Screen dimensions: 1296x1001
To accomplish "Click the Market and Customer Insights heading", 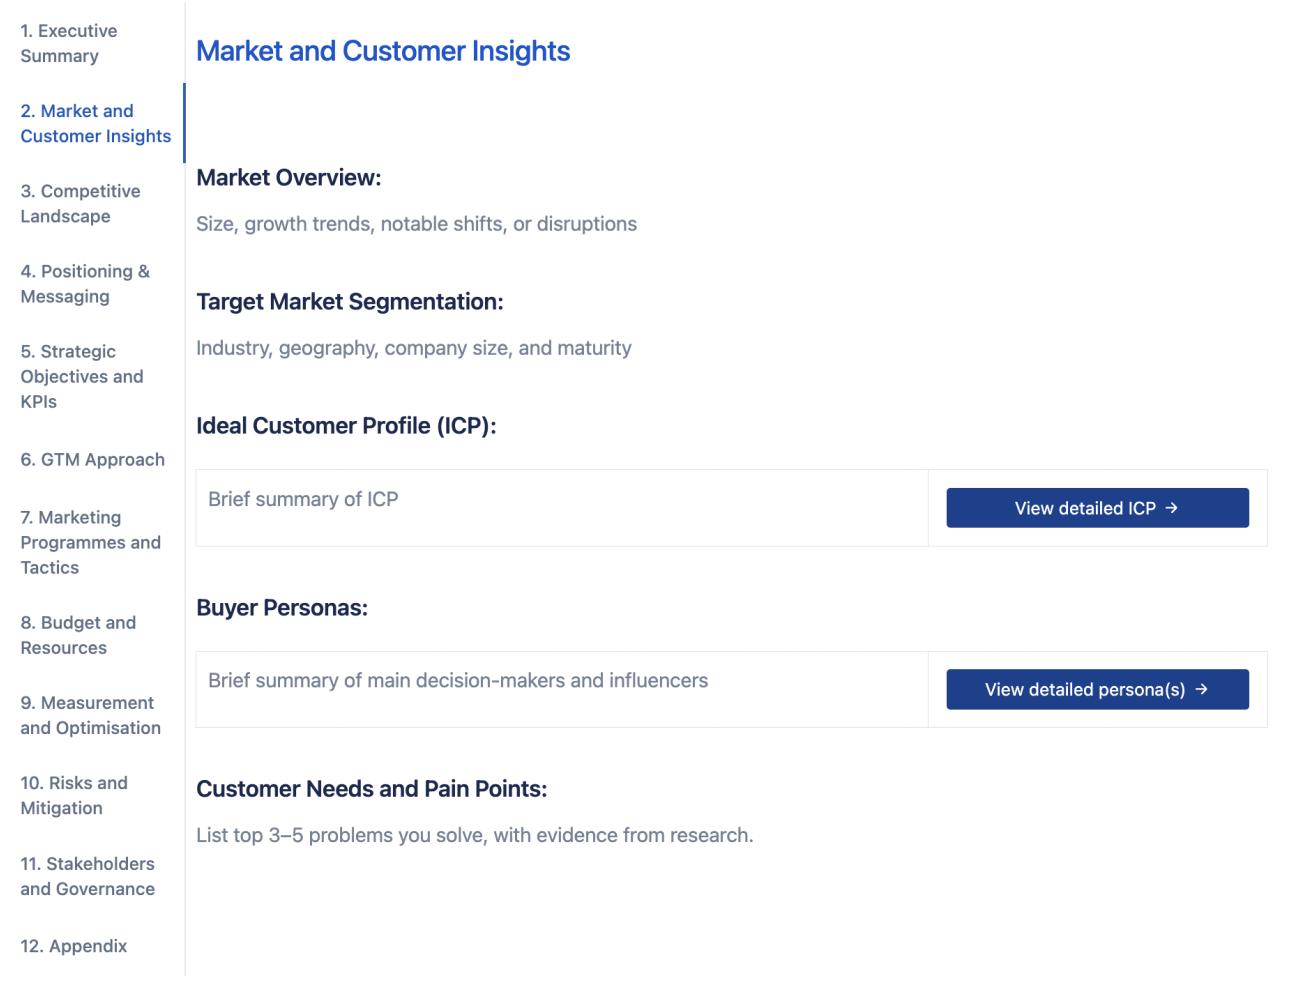I will pos(384,51).
